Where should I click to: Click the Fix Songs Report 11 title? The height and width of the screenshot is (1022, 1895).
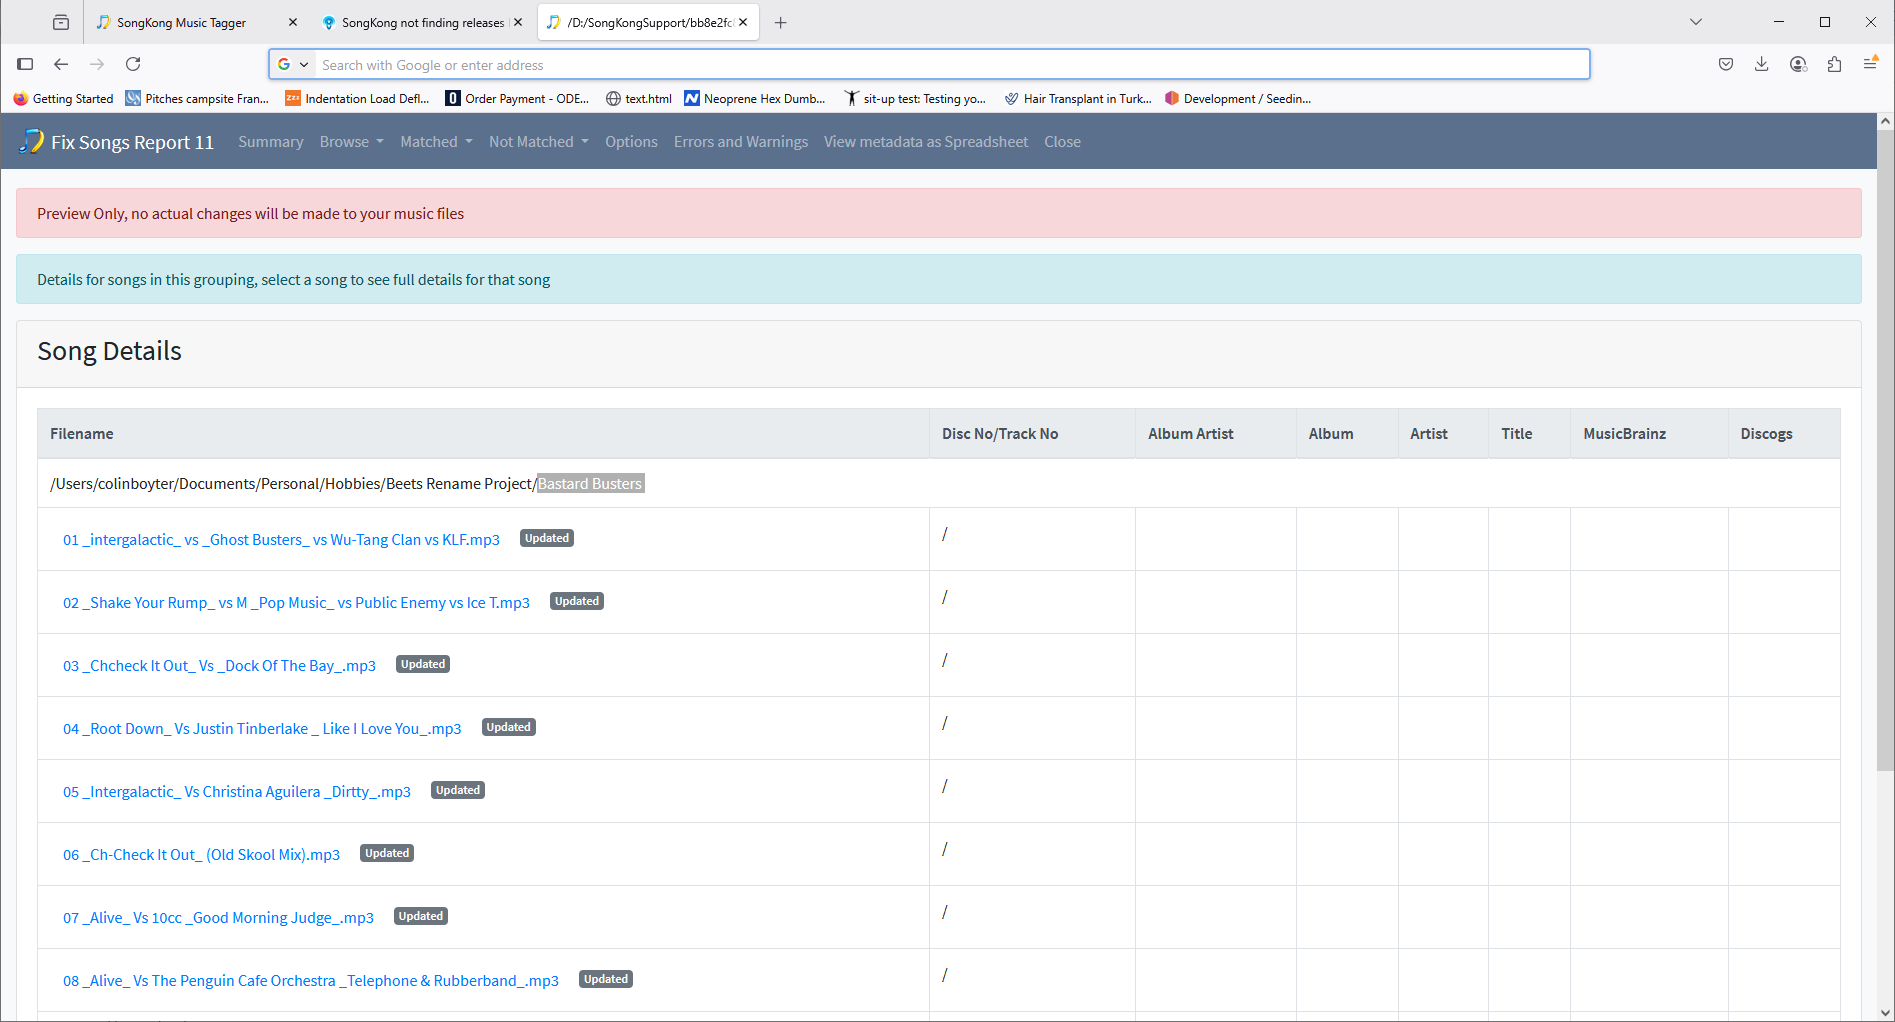click(132, 142)
